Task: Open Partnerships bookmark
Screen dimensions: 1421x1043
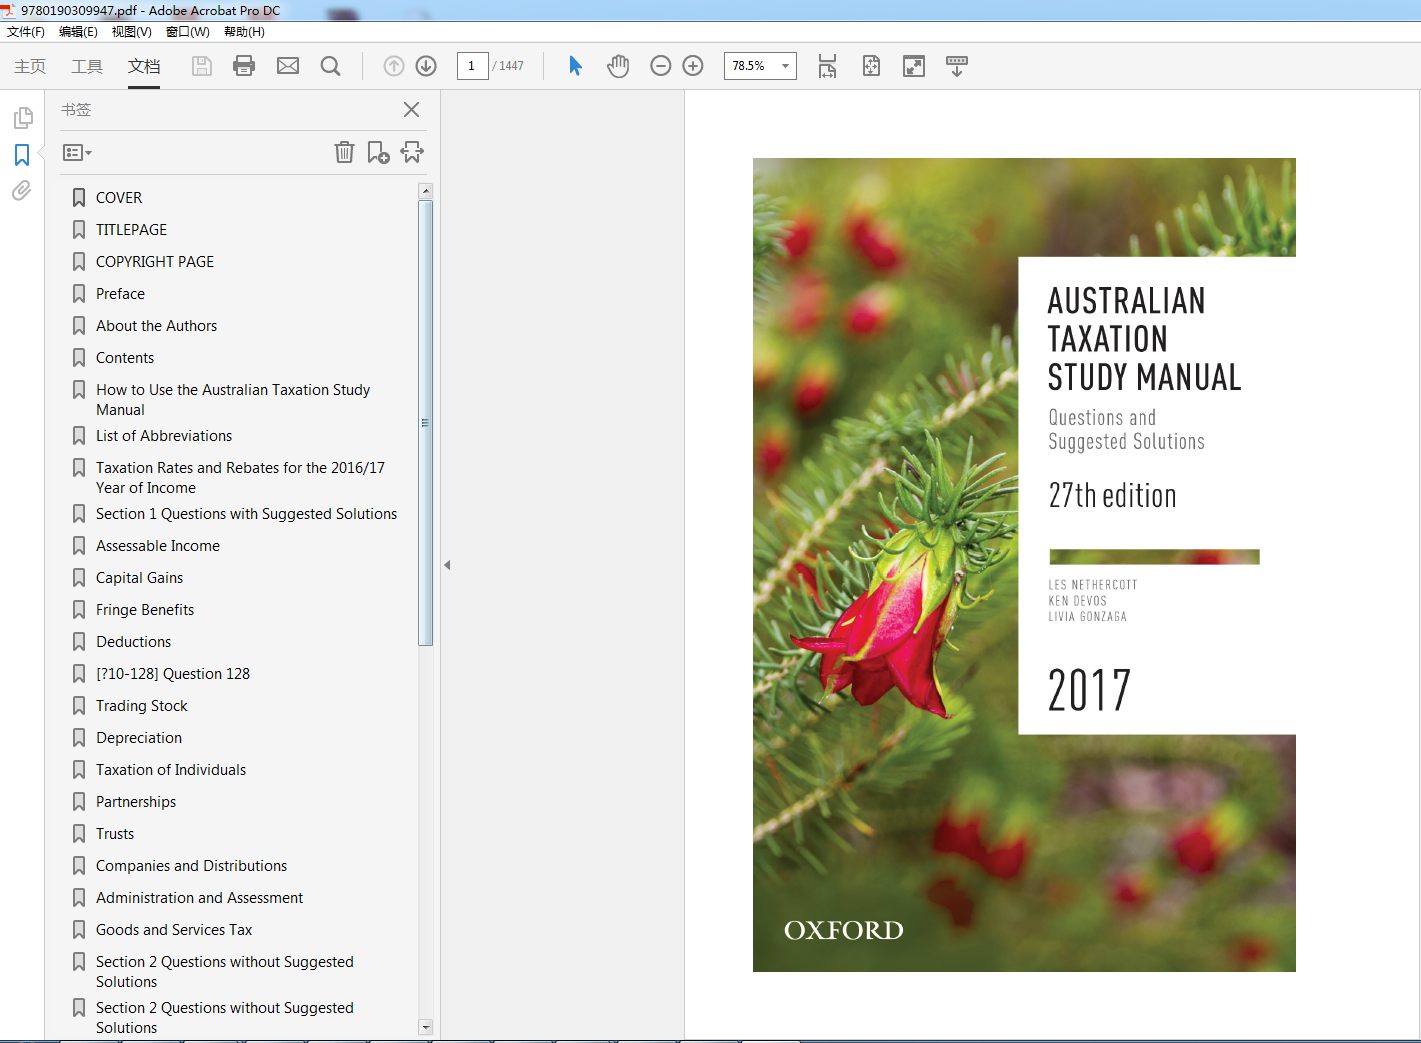Action: (x=136, y=802)
